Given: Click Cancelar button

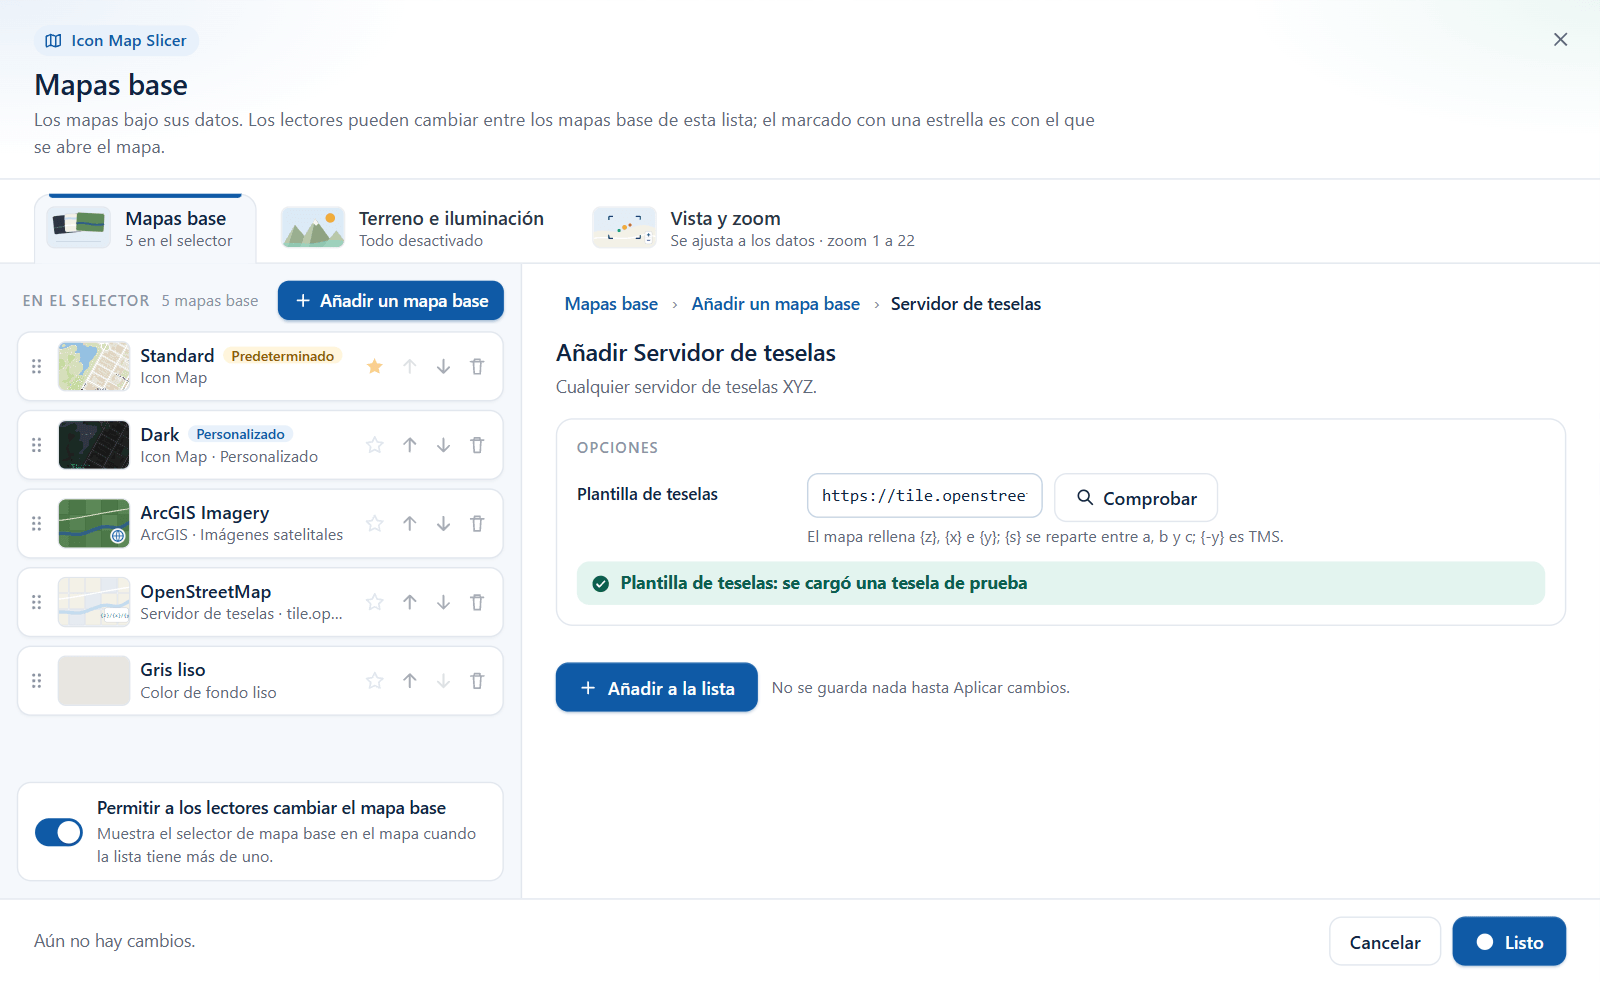Looking at the screenshot, I should click(1385, 942).
